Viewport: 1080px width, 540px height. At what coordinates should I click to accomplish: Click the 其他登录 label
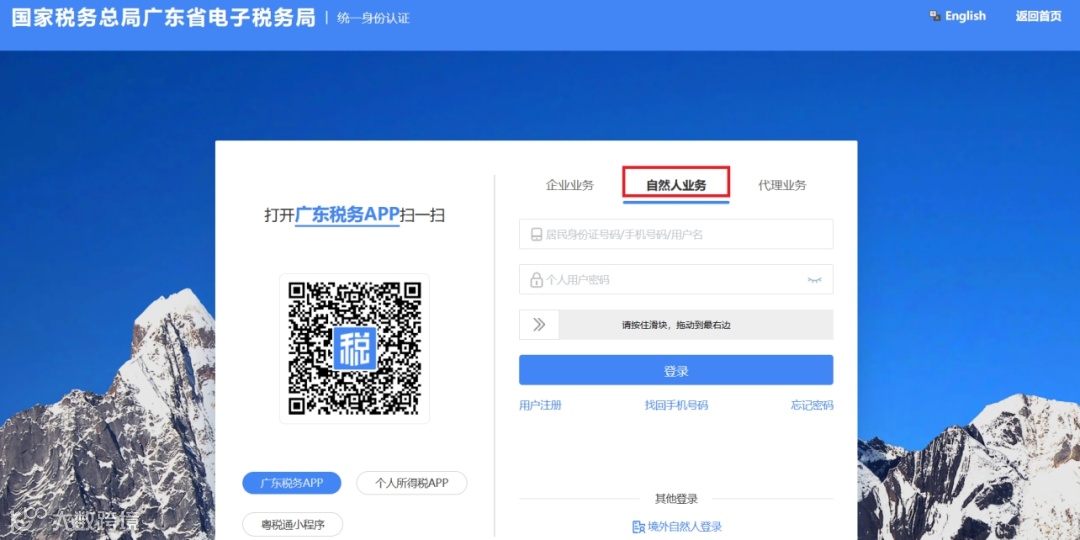tap(676, 499)
